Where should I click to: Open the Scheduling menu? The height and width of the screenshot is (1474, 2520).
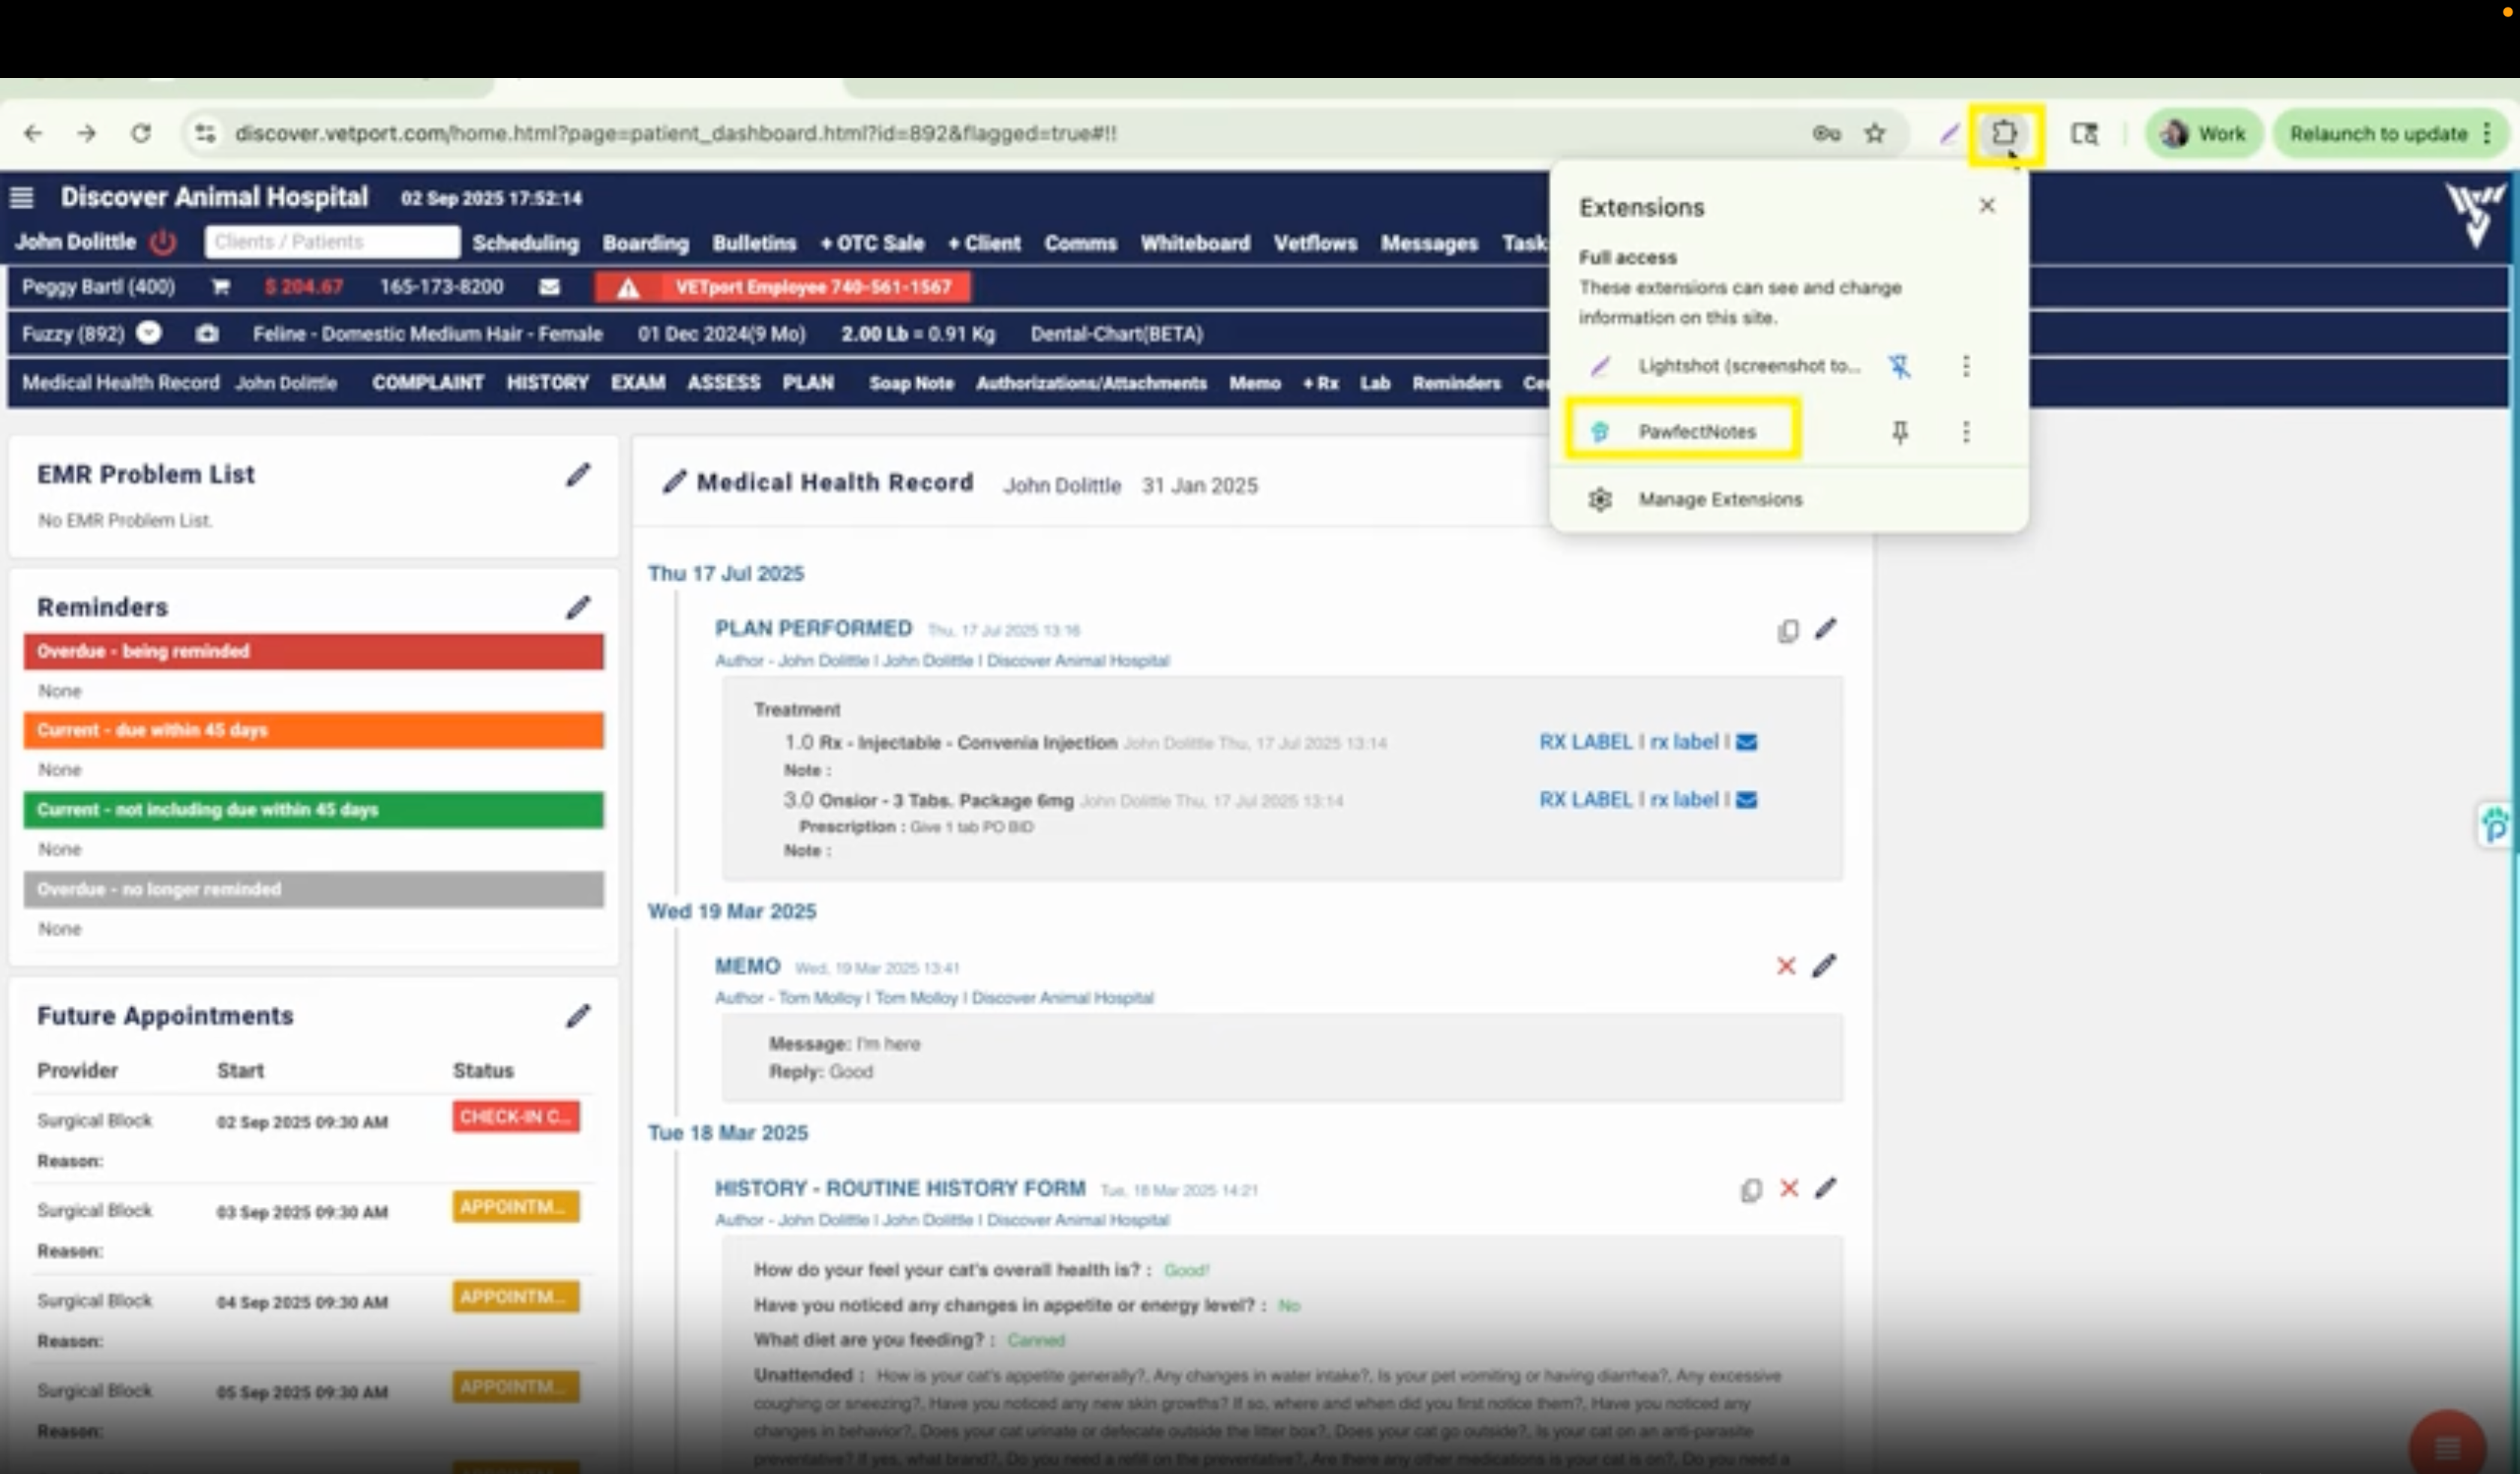click(526, 243)
